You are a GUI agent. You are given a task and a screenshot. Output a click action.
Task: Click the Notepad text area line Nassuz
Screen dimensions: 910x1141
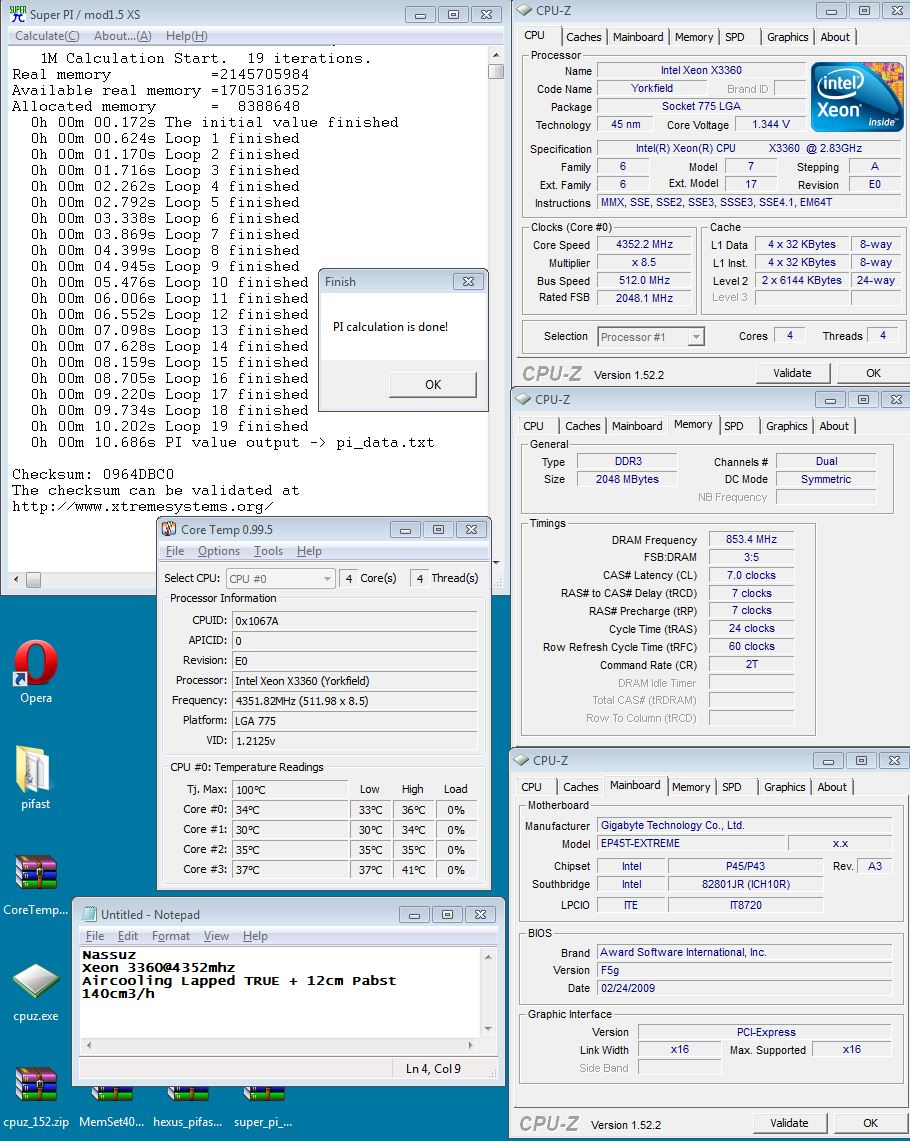pos(109,955)
